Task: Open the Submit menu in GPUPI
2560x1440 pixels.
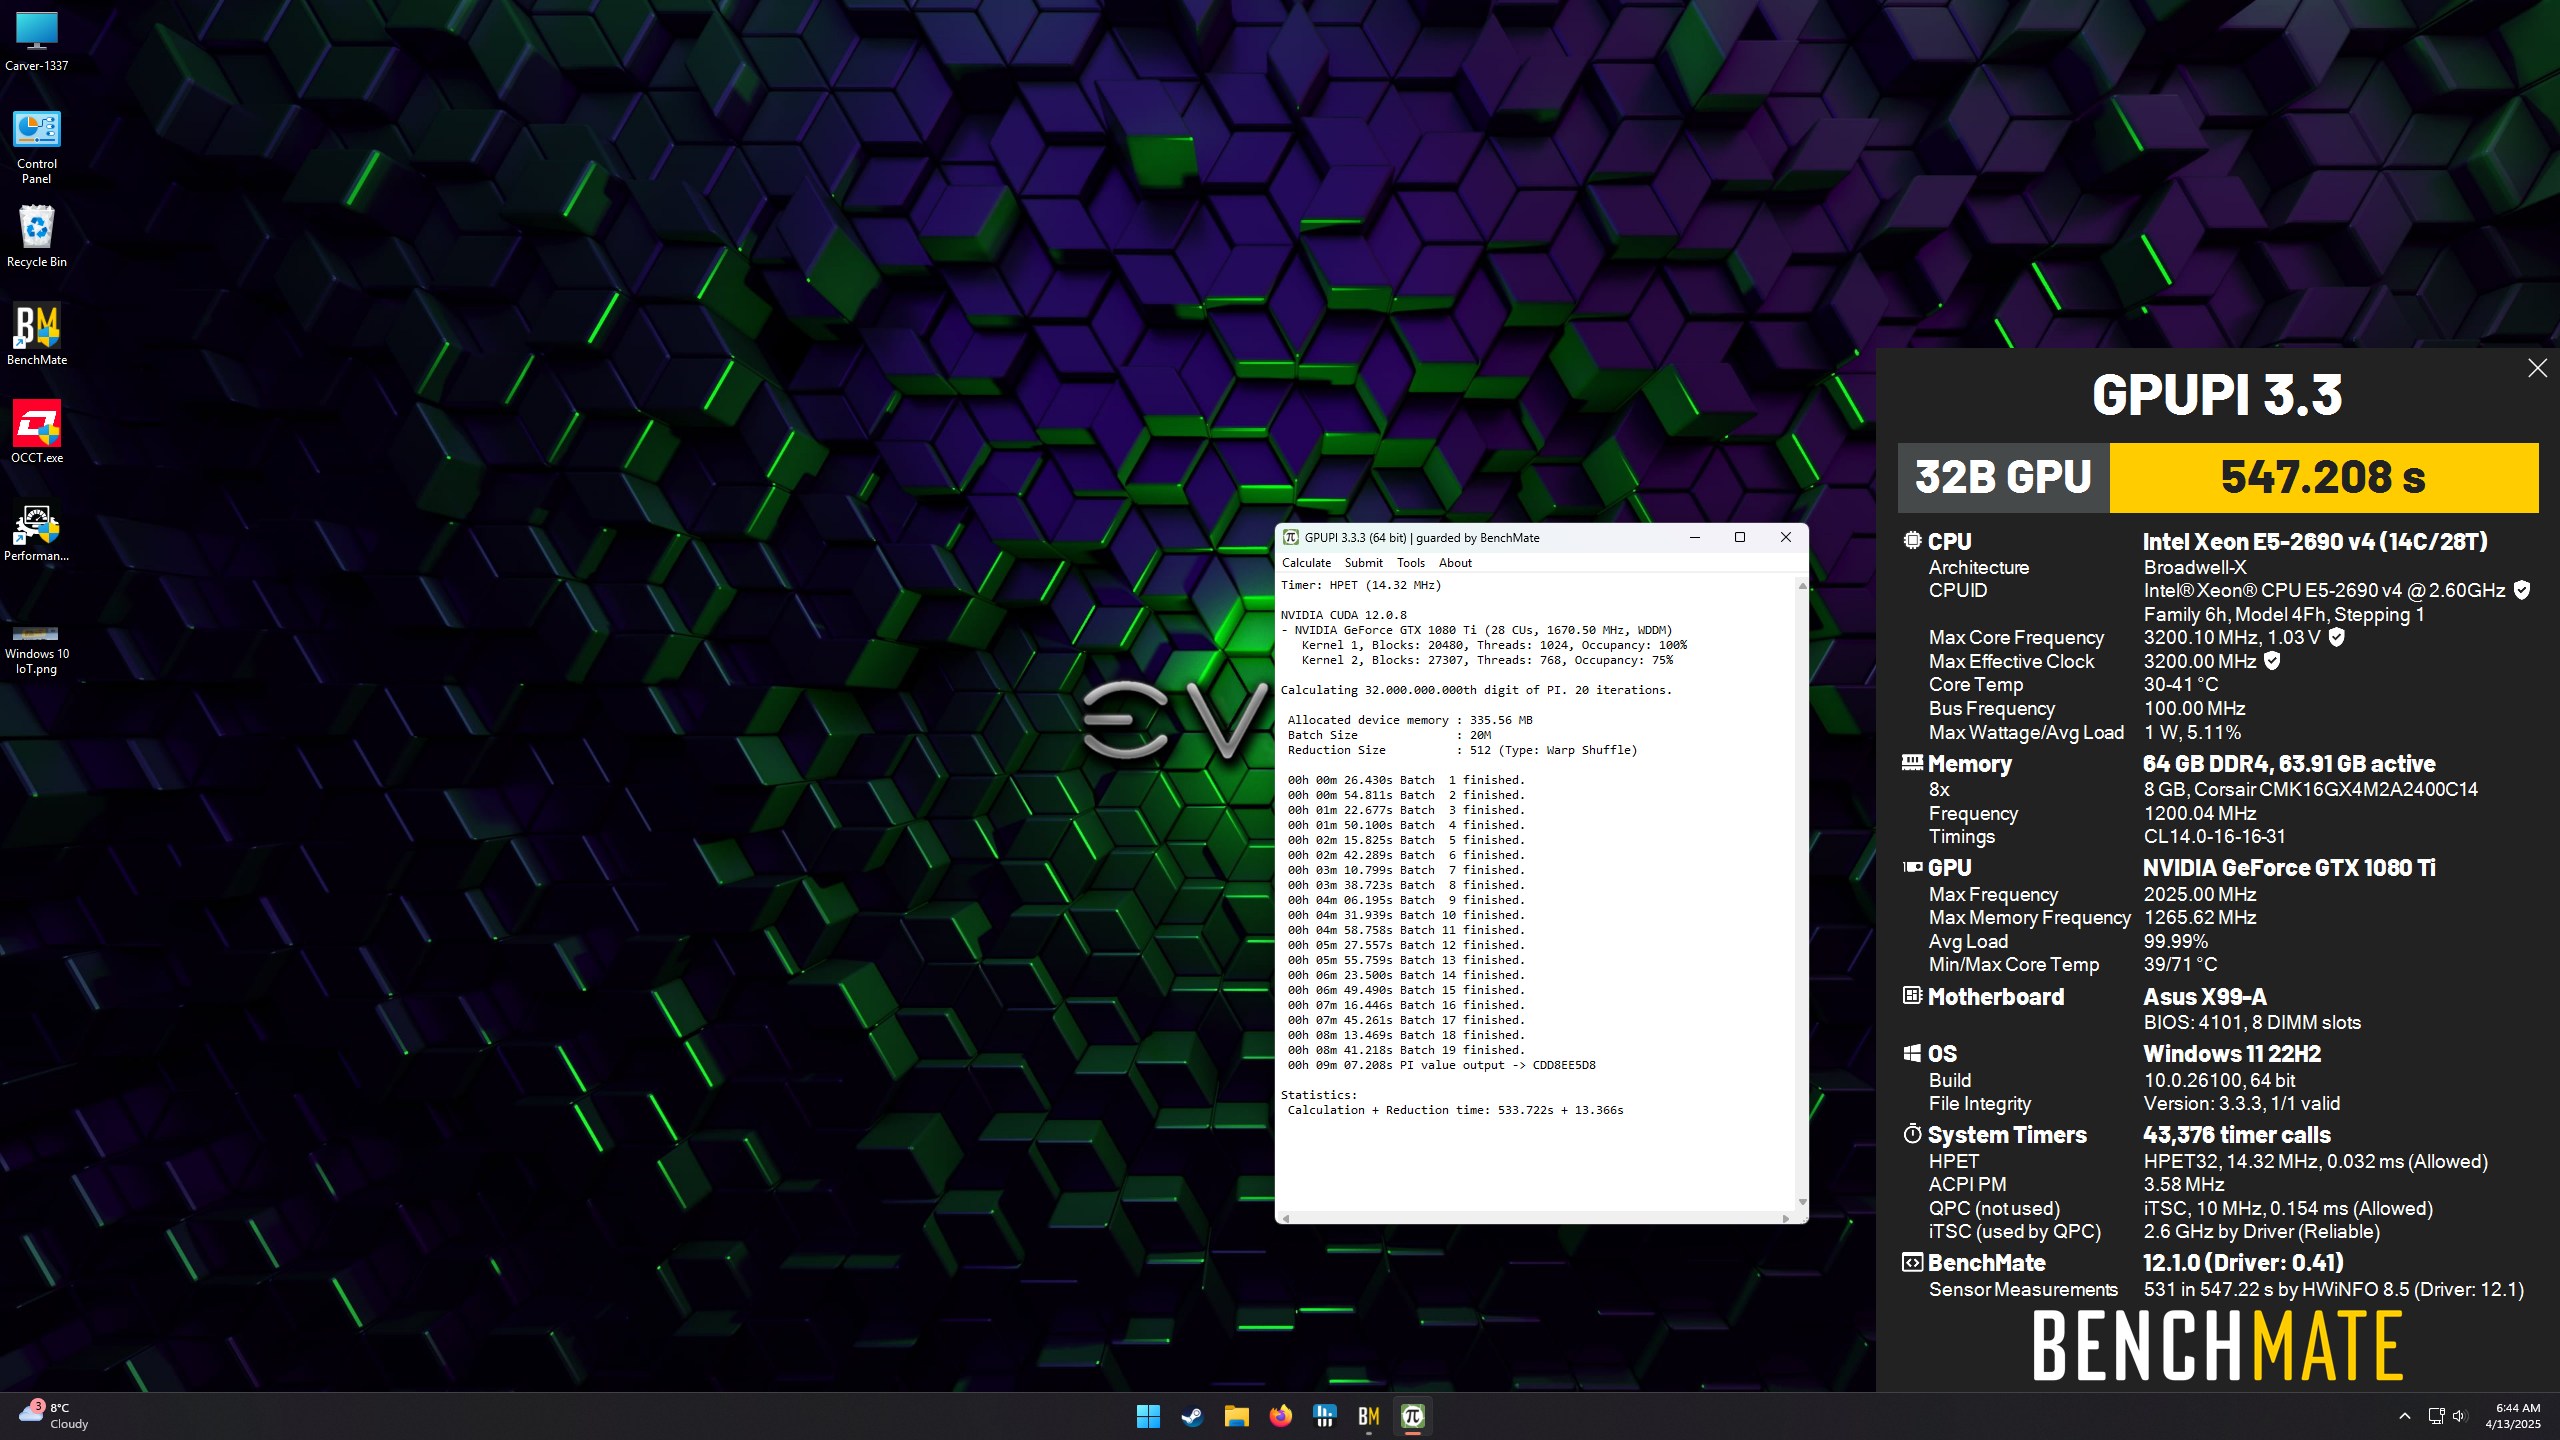Action: (1363, 563)
